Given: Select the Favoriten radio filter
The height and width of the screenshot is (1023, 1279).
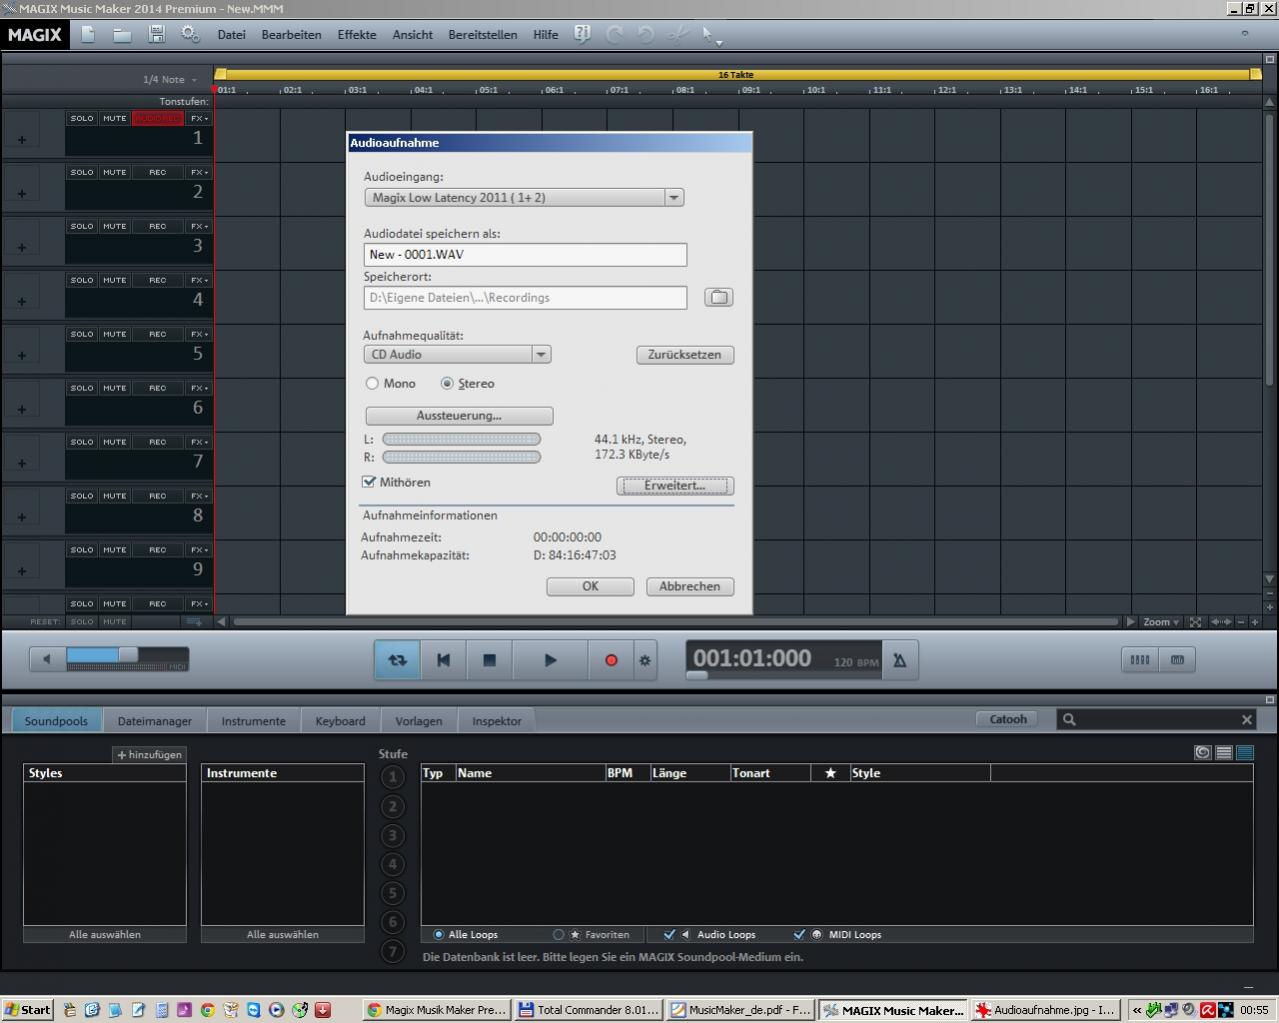Looking at the screenshot, I should coord(559,935).
